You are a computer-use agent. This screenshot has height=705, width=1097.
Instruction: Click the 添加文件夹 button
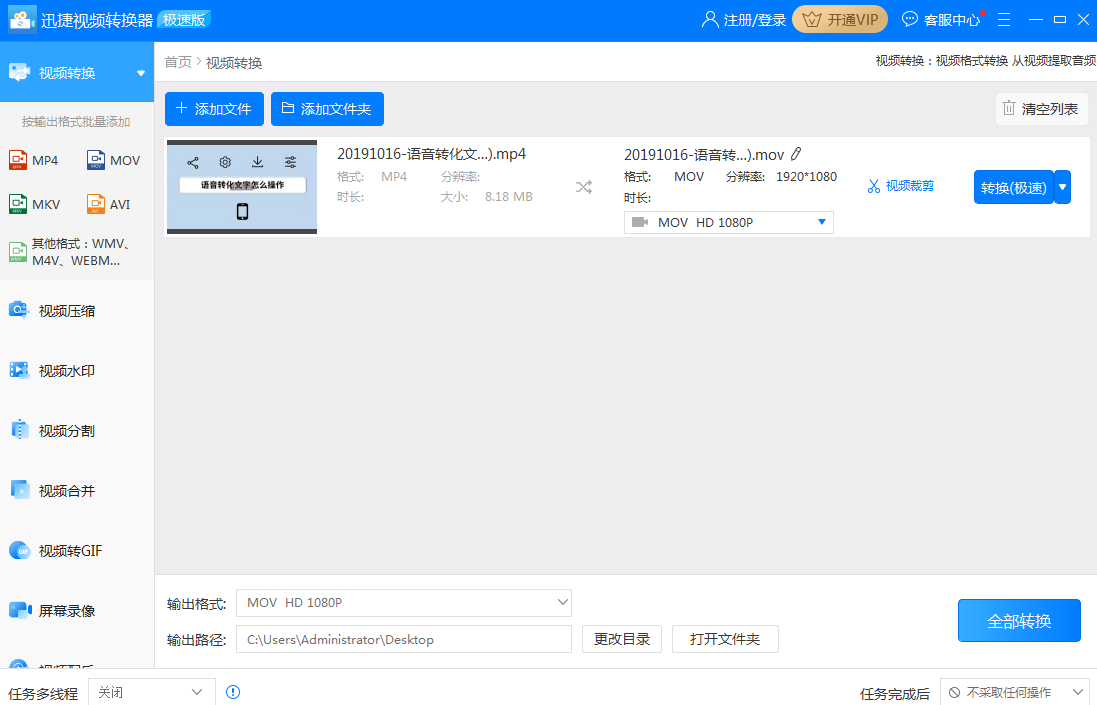coord(327,109)
